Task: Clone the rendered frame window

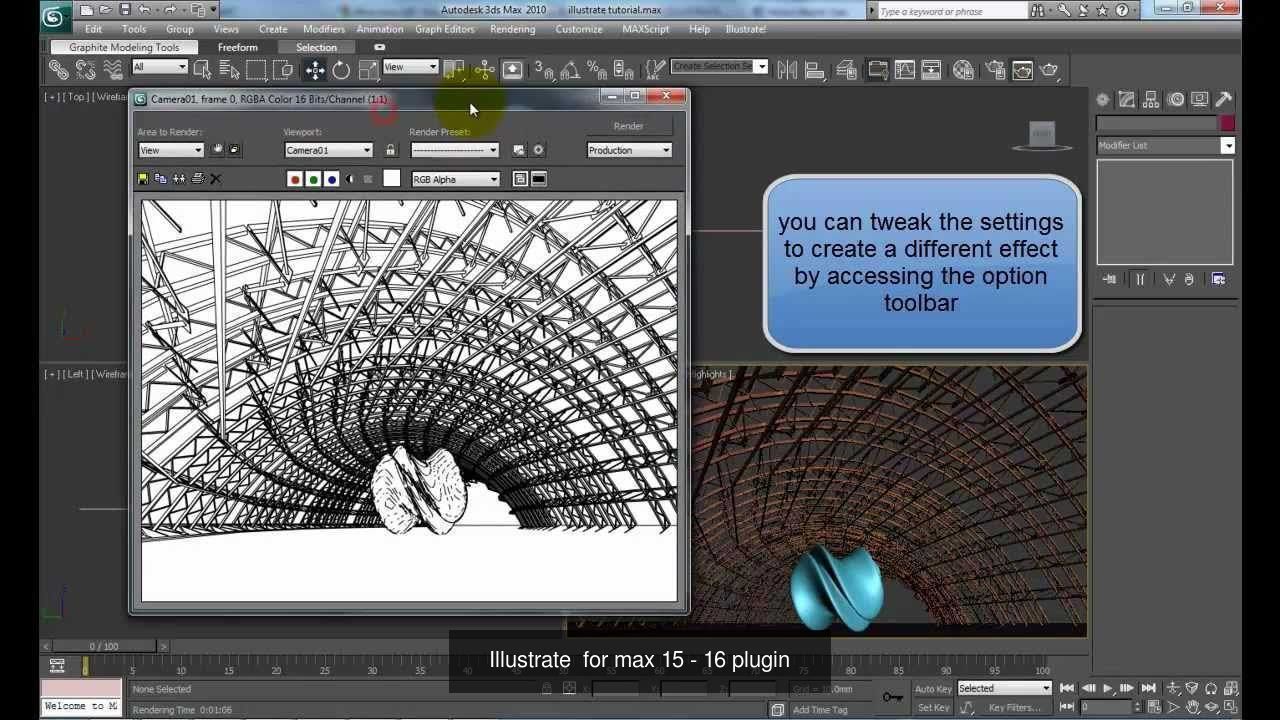Action: click(179, 179)
